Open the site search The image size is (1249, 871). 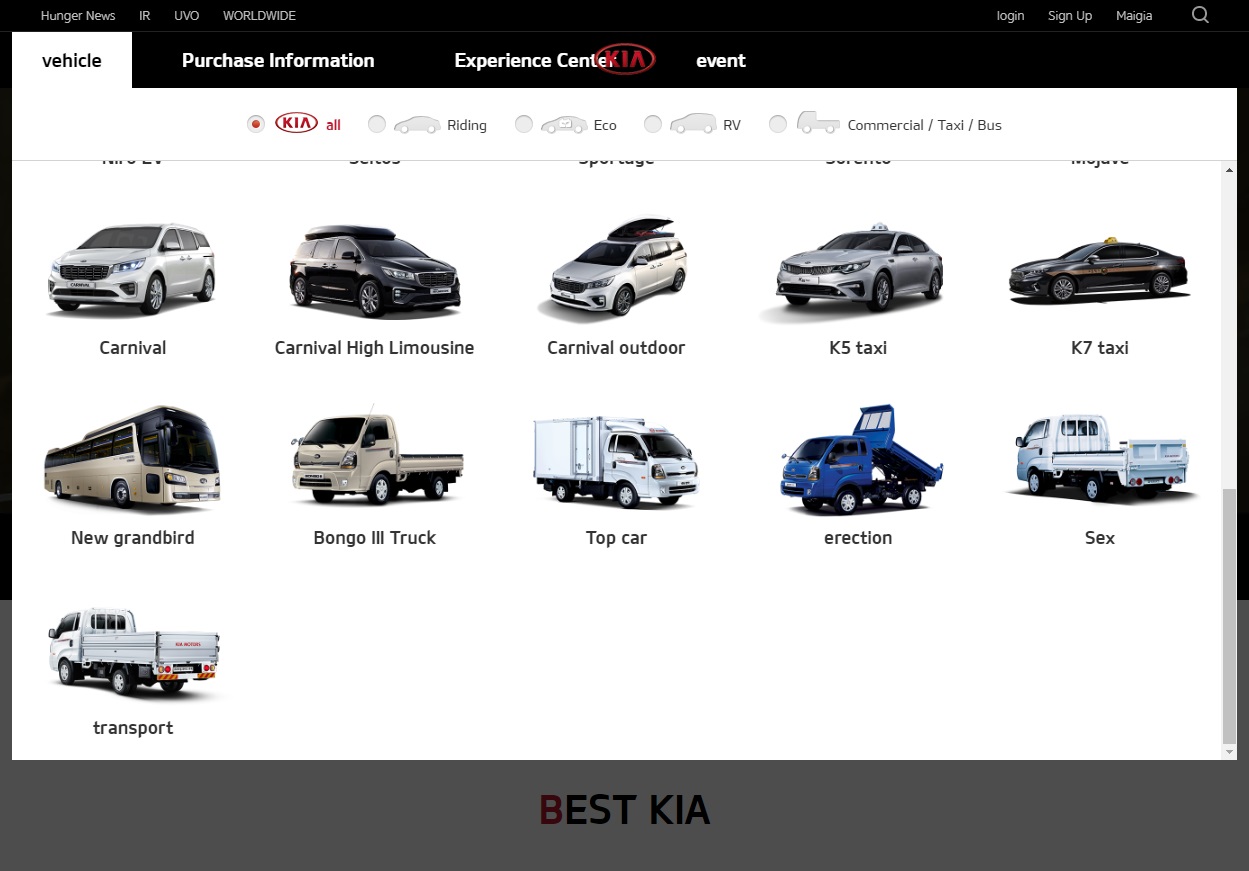click(x=1200, y=16)
